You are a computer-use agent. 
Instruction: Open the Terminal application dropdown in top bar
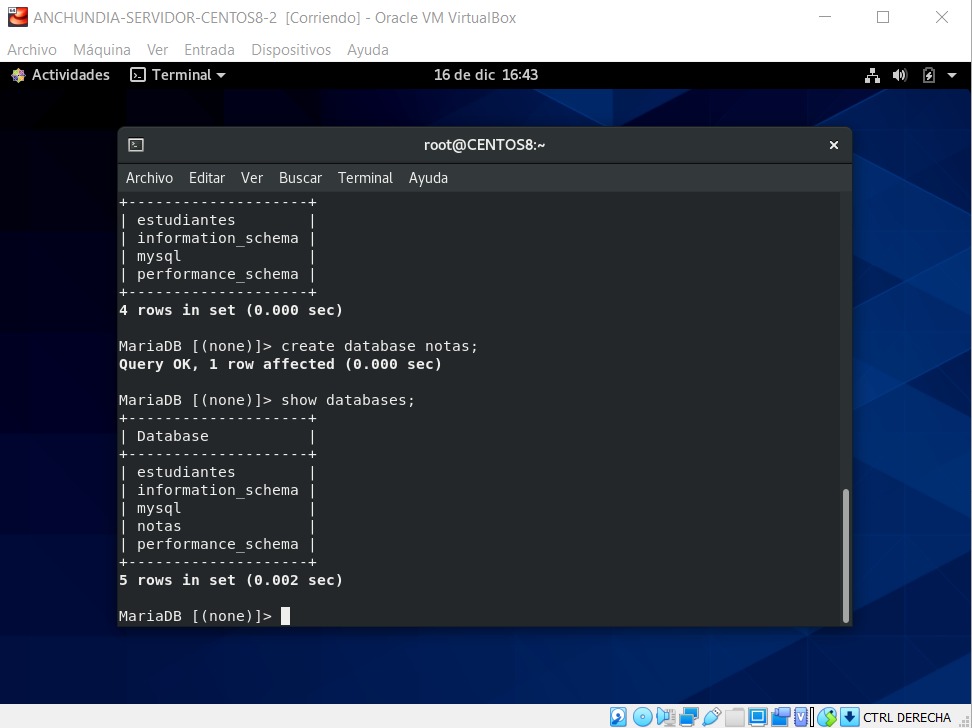tap(177, 74)
